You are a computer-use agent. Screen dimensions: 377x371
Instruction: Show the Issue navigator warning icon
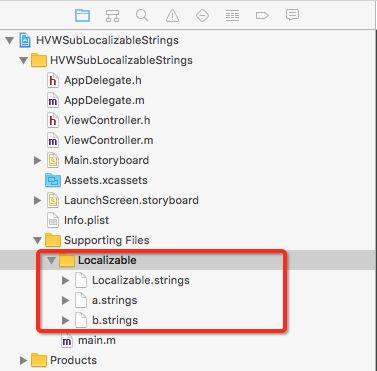172,15
